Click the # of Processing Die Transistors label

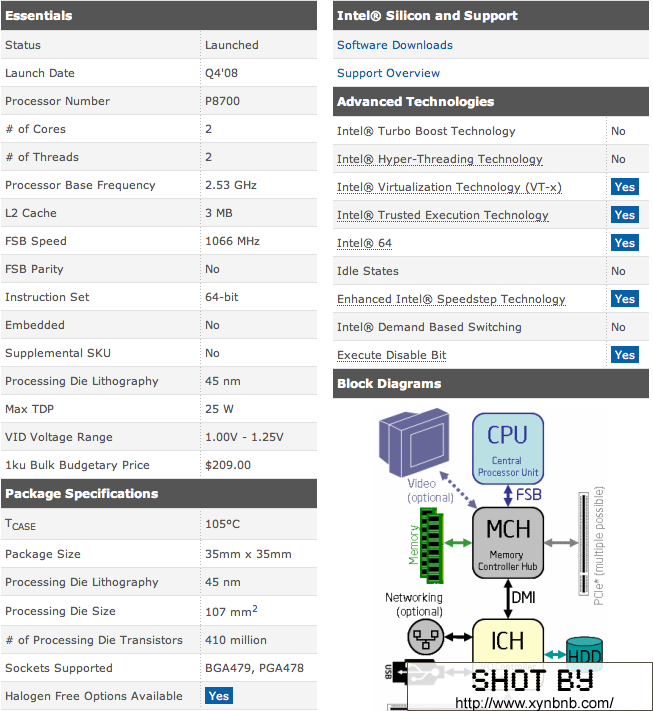pos(94,640)
